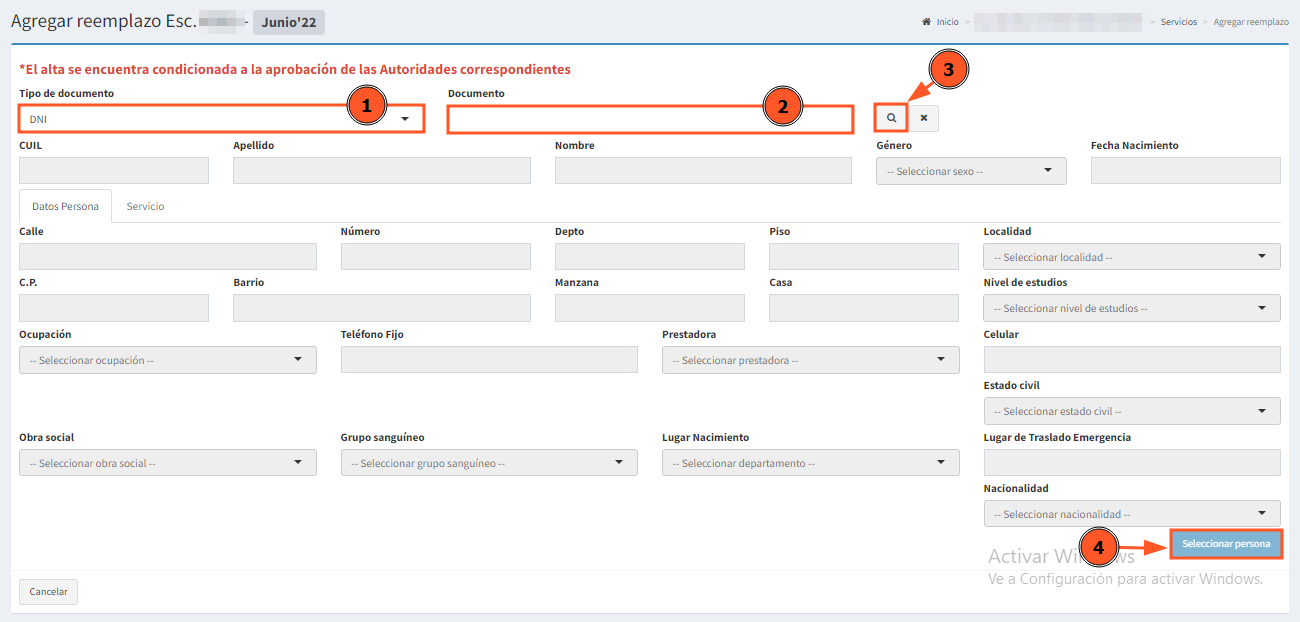Open the Seleccionar nacionalidad dropdown
The image size is (1300, 622).
[1132, 514]
